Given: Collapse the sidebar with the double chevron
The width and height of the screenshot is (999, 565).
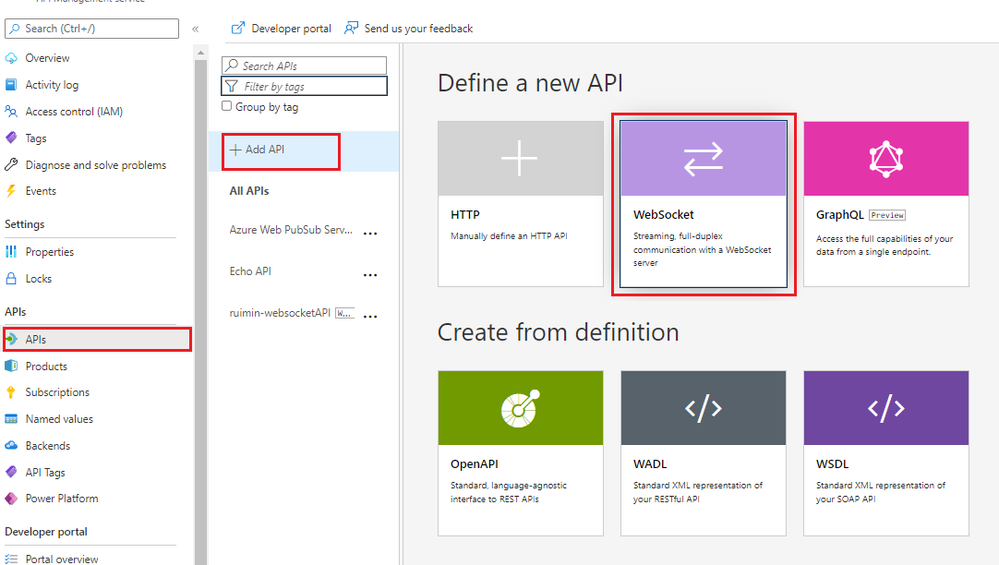Looking at the screenshot, I should coord(196,29).
